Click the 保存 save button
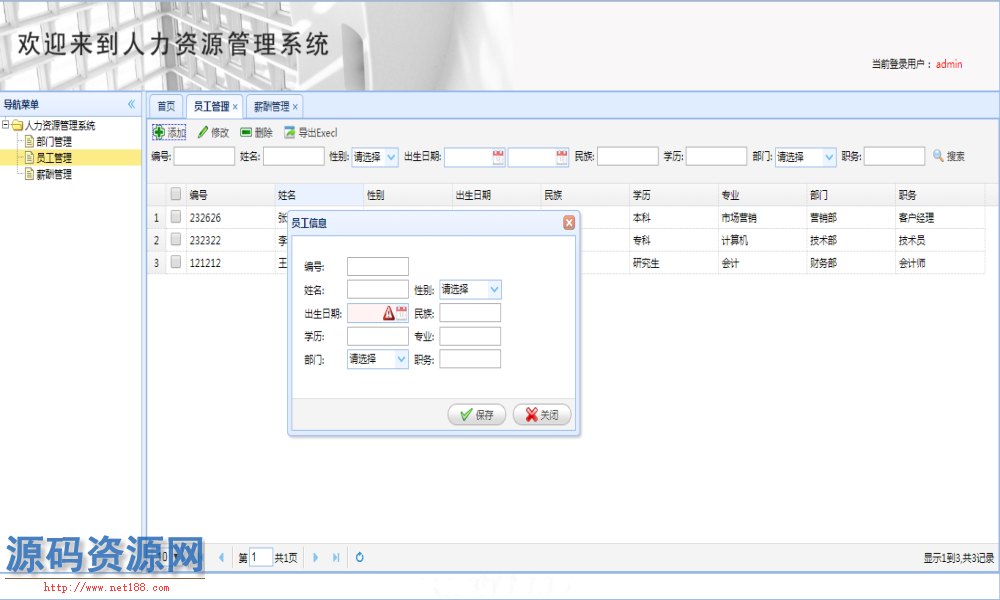Viewport: 1000px width, 600px height. point(477,415)
